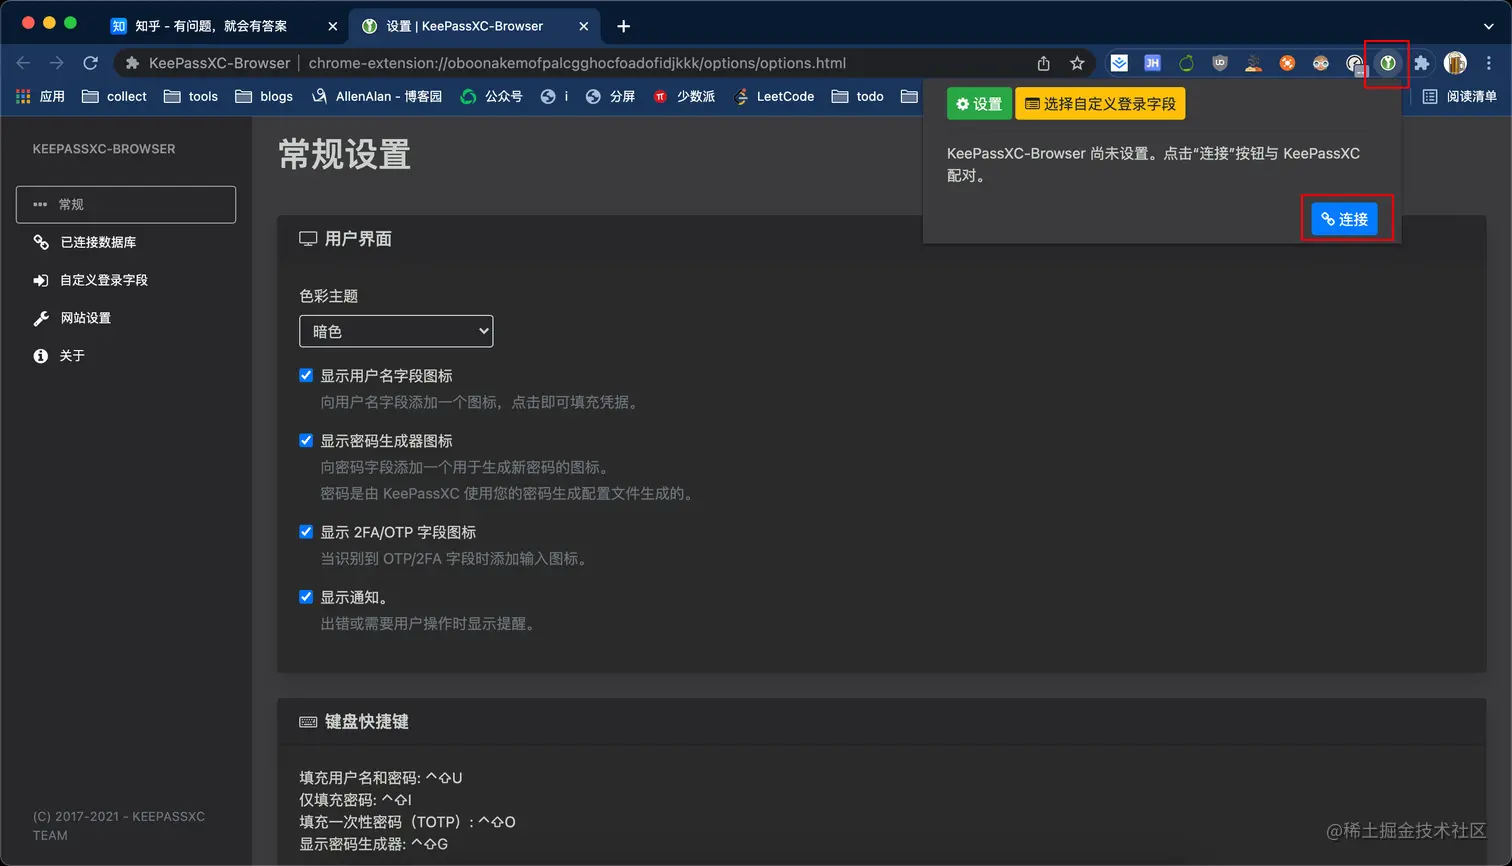Screen dimensions: 1512x866
Task: Click the 仅填充密码 shortcut line
Action: (x=356, y=800)
